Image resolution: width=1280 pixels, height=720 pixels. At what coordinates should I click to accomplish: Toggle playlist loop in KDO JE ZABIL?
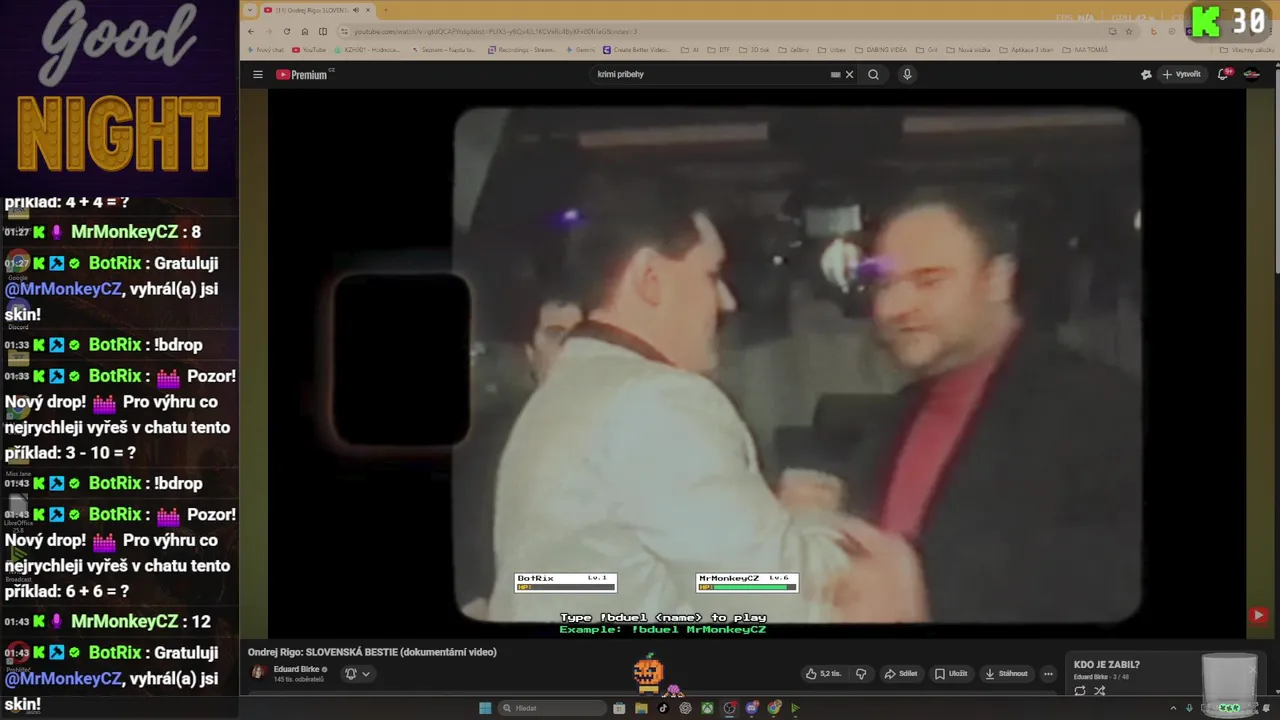[x=1080, y=691]
